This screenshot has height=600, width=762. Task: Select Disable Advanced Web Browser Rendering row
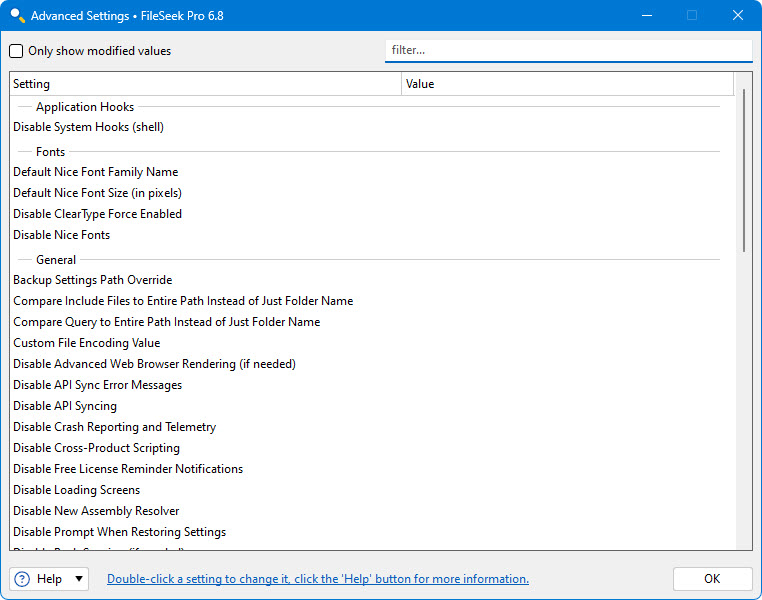tap(372, 364)
